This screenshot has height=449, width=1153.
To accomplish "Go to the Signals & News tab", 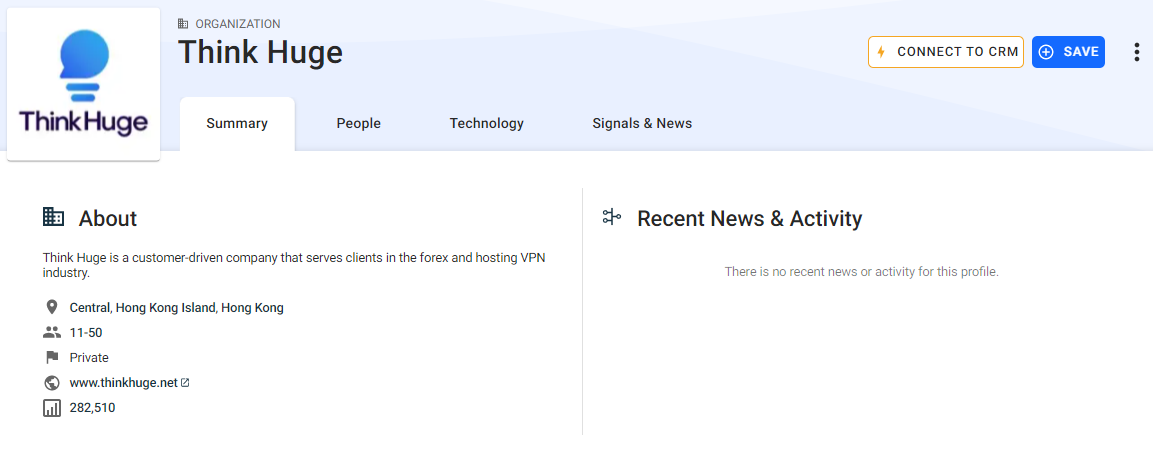I will [641, 124].
